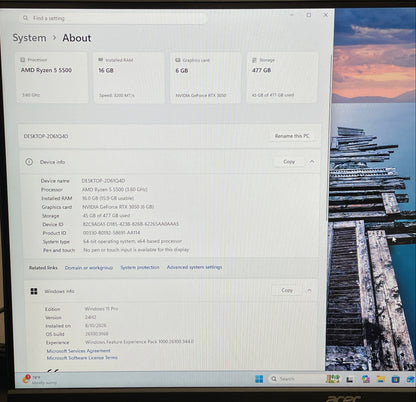Open Microsoft Store from the taskbar
The width and height of the screenshot is (416, 402).
(x=395, y=379)
